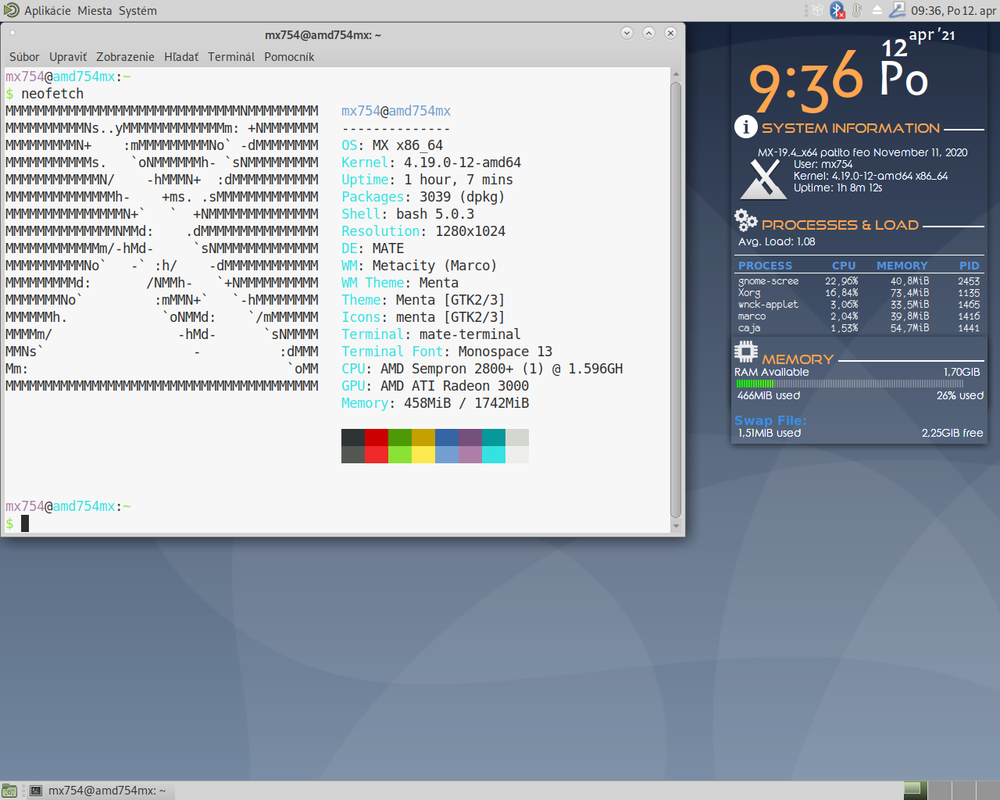Click the terminal title 'mx754@amd754mx: ~'
Viewport: 1000px width, 800px height.
323,35
